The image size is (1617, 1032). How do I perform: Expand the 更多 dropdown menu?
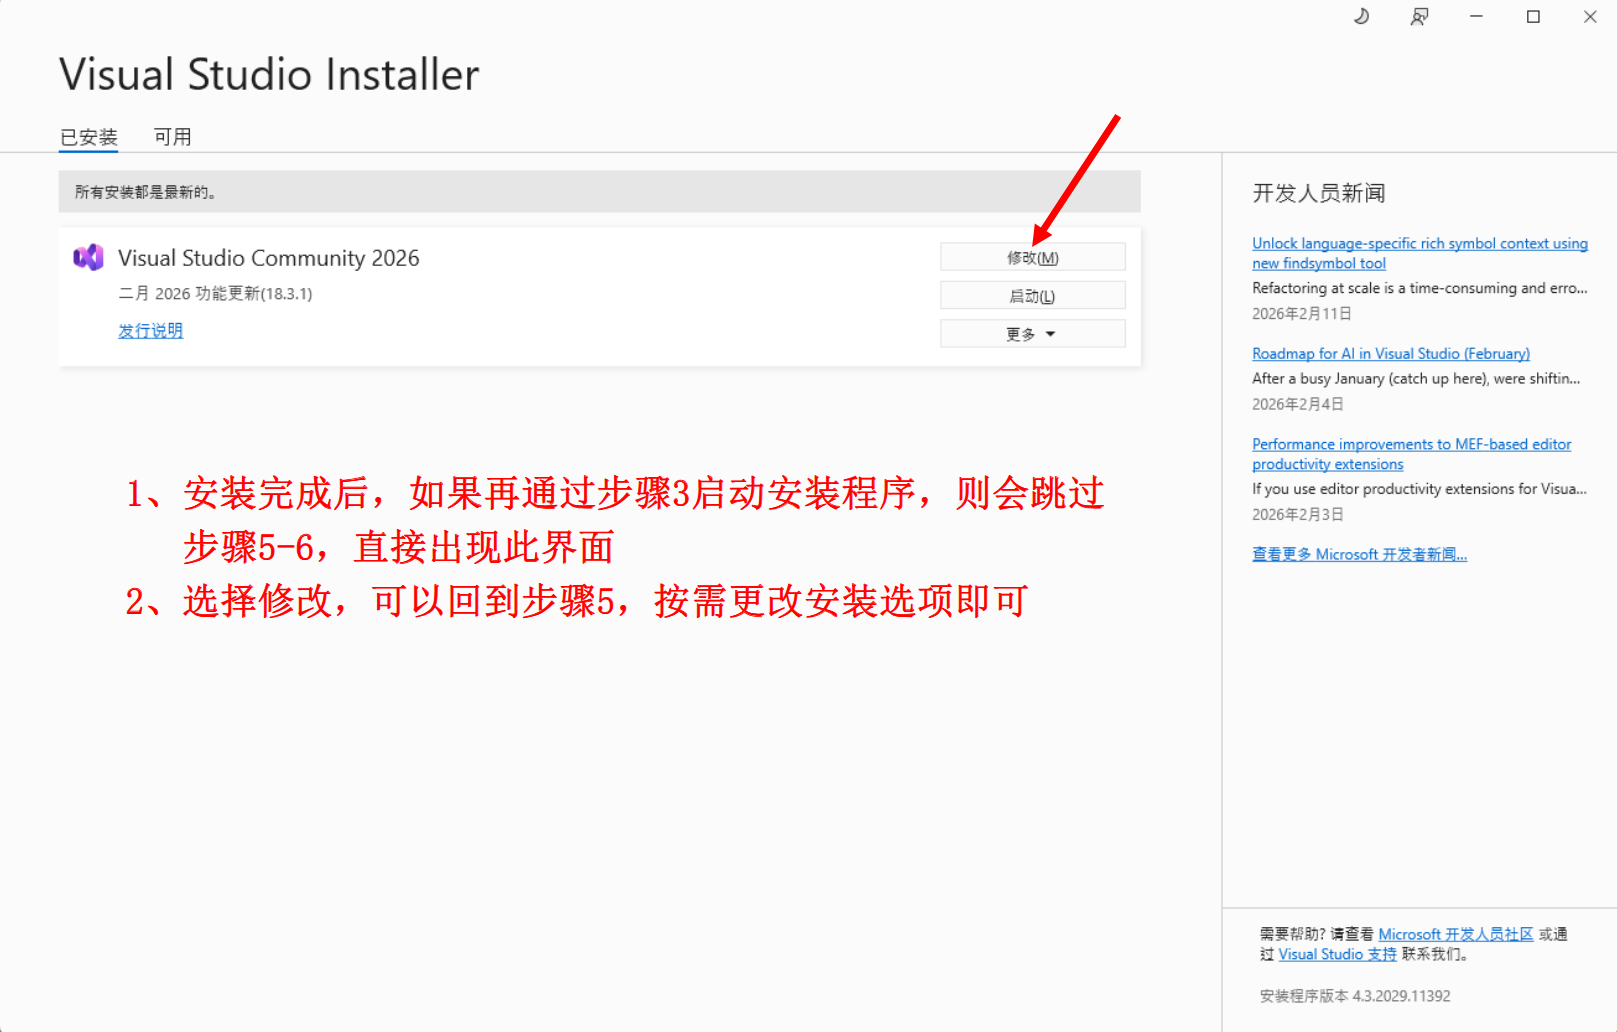(x=1032, y=334)
